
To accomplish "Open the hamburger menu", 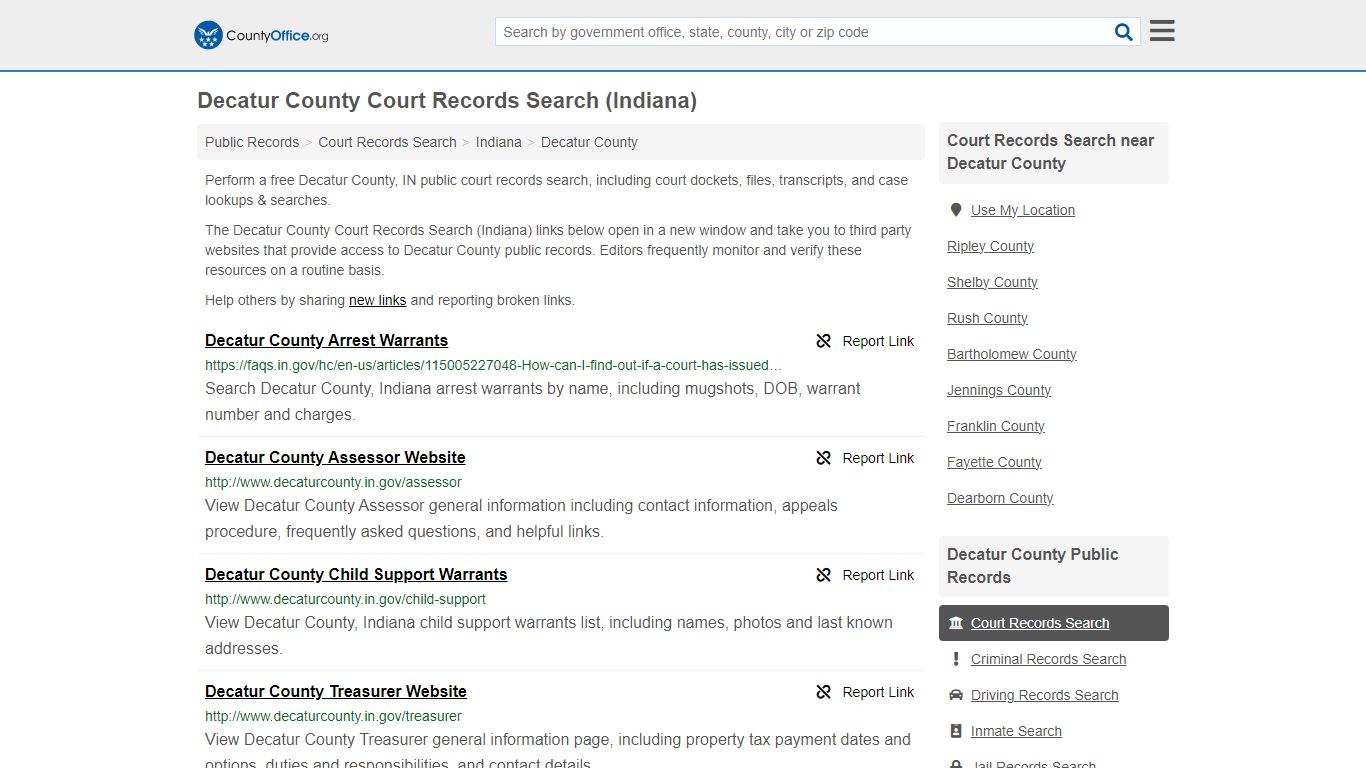I will (1162, 31).
